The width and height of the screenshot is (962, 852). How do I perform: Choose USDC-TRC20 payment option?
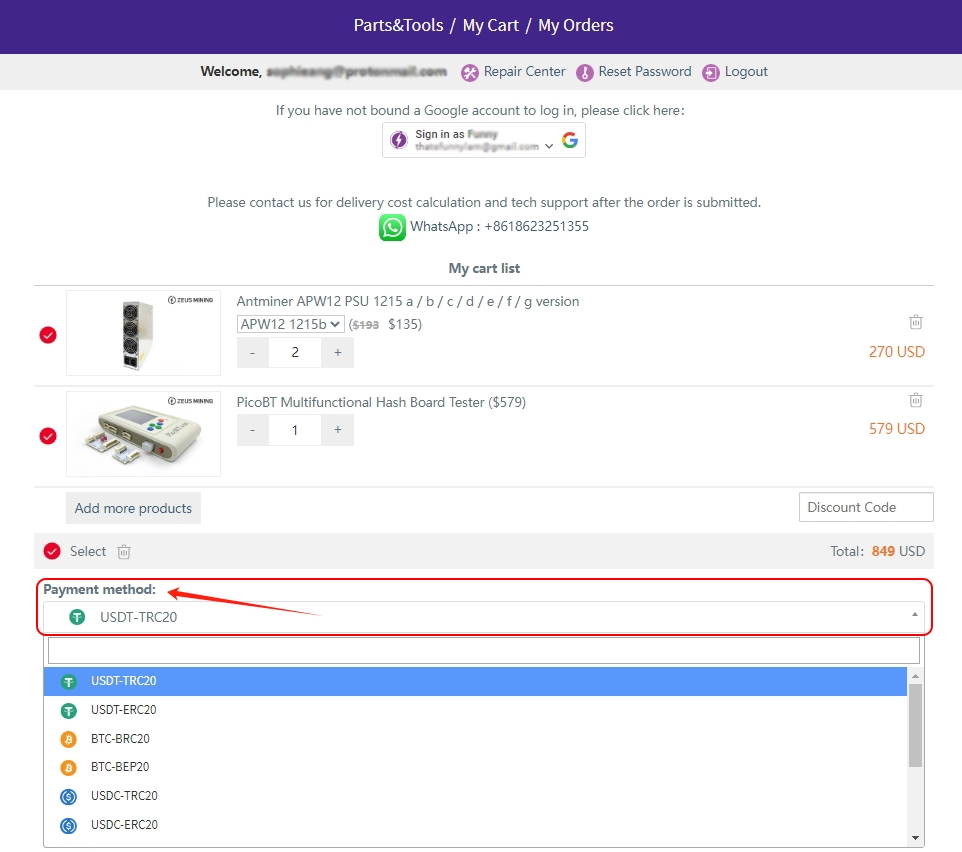coord(124,796)
